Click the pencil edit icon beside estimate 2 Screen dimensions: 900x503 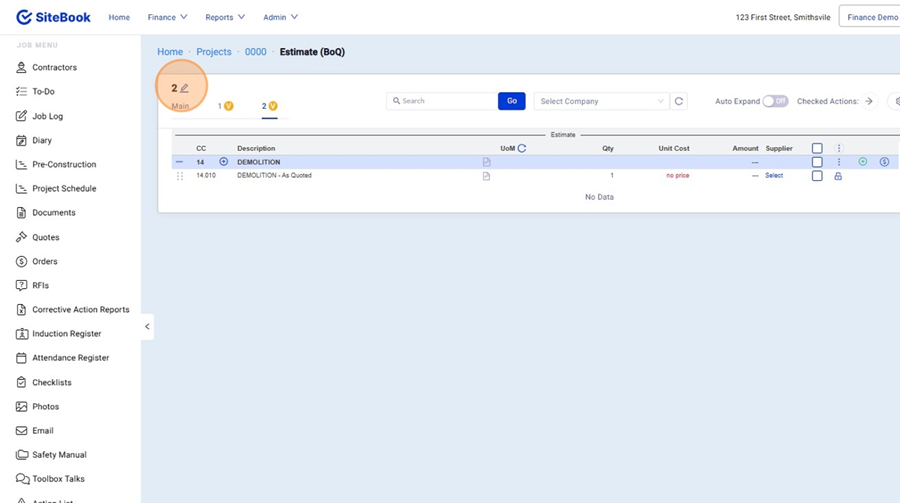point(185,89)
